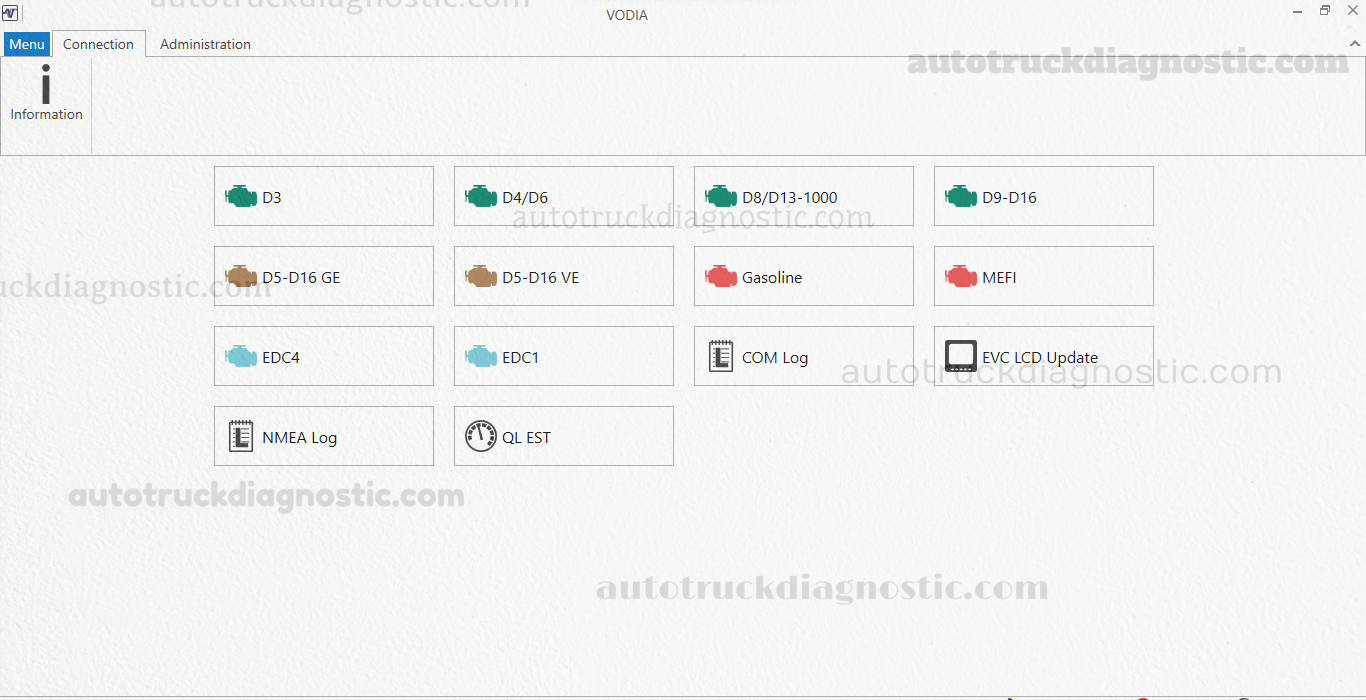The width and height of the screenshot is (1366, 700).
Task: Open the NMEA Log button
Action: (324, 436)
